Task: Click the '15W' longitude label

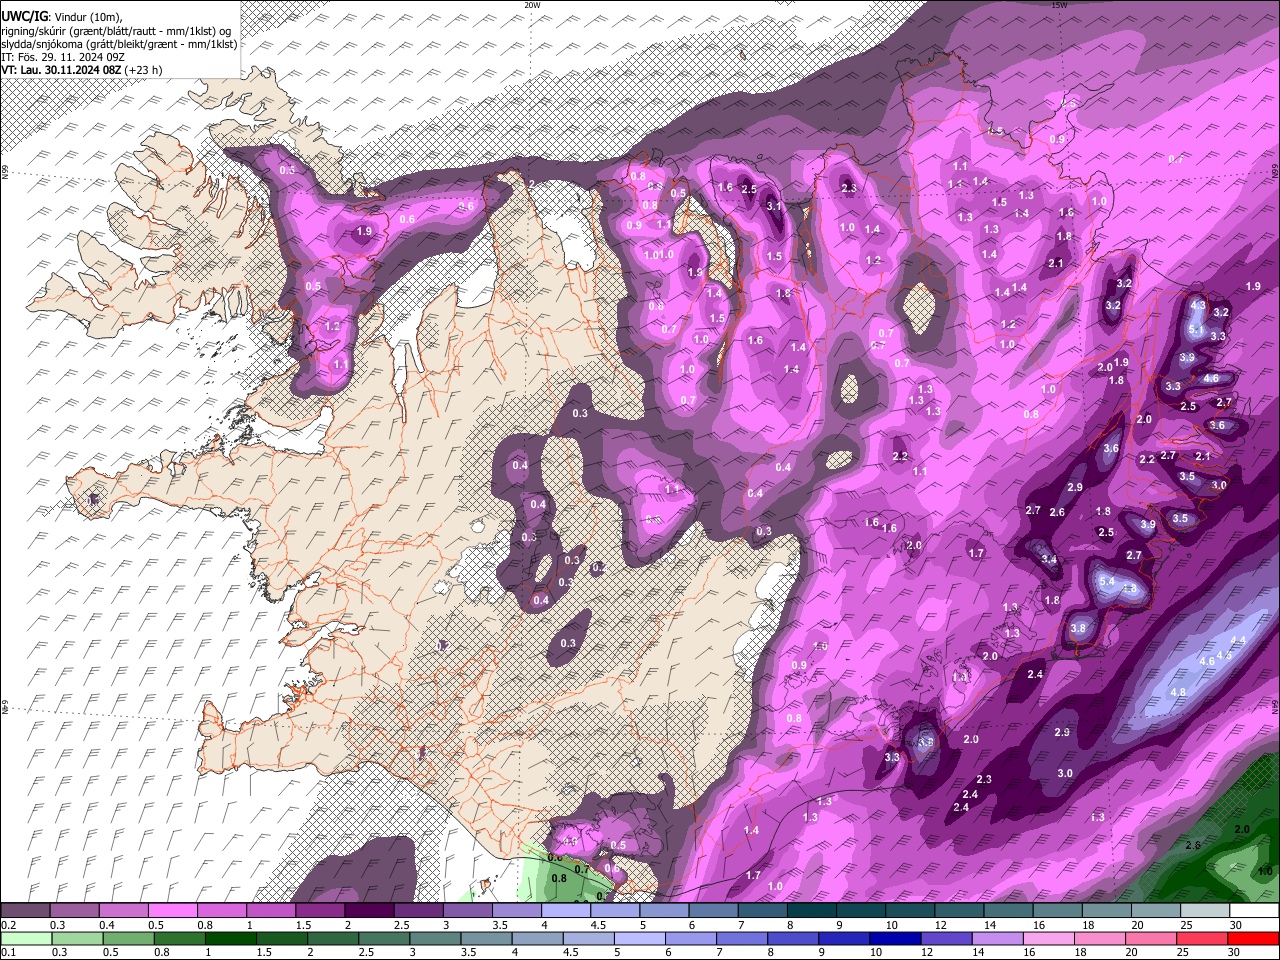Action: 1059,5
